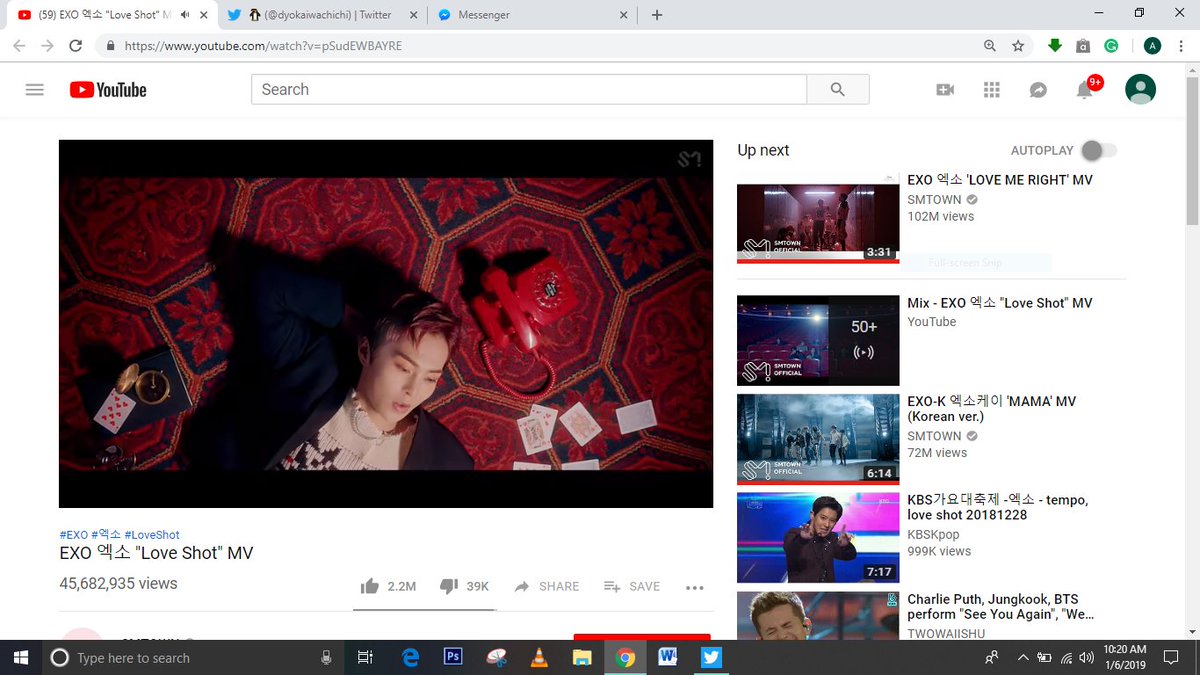Click the green download extension icon
This screenshot has width=1200, height=675.
[1054, 45]
